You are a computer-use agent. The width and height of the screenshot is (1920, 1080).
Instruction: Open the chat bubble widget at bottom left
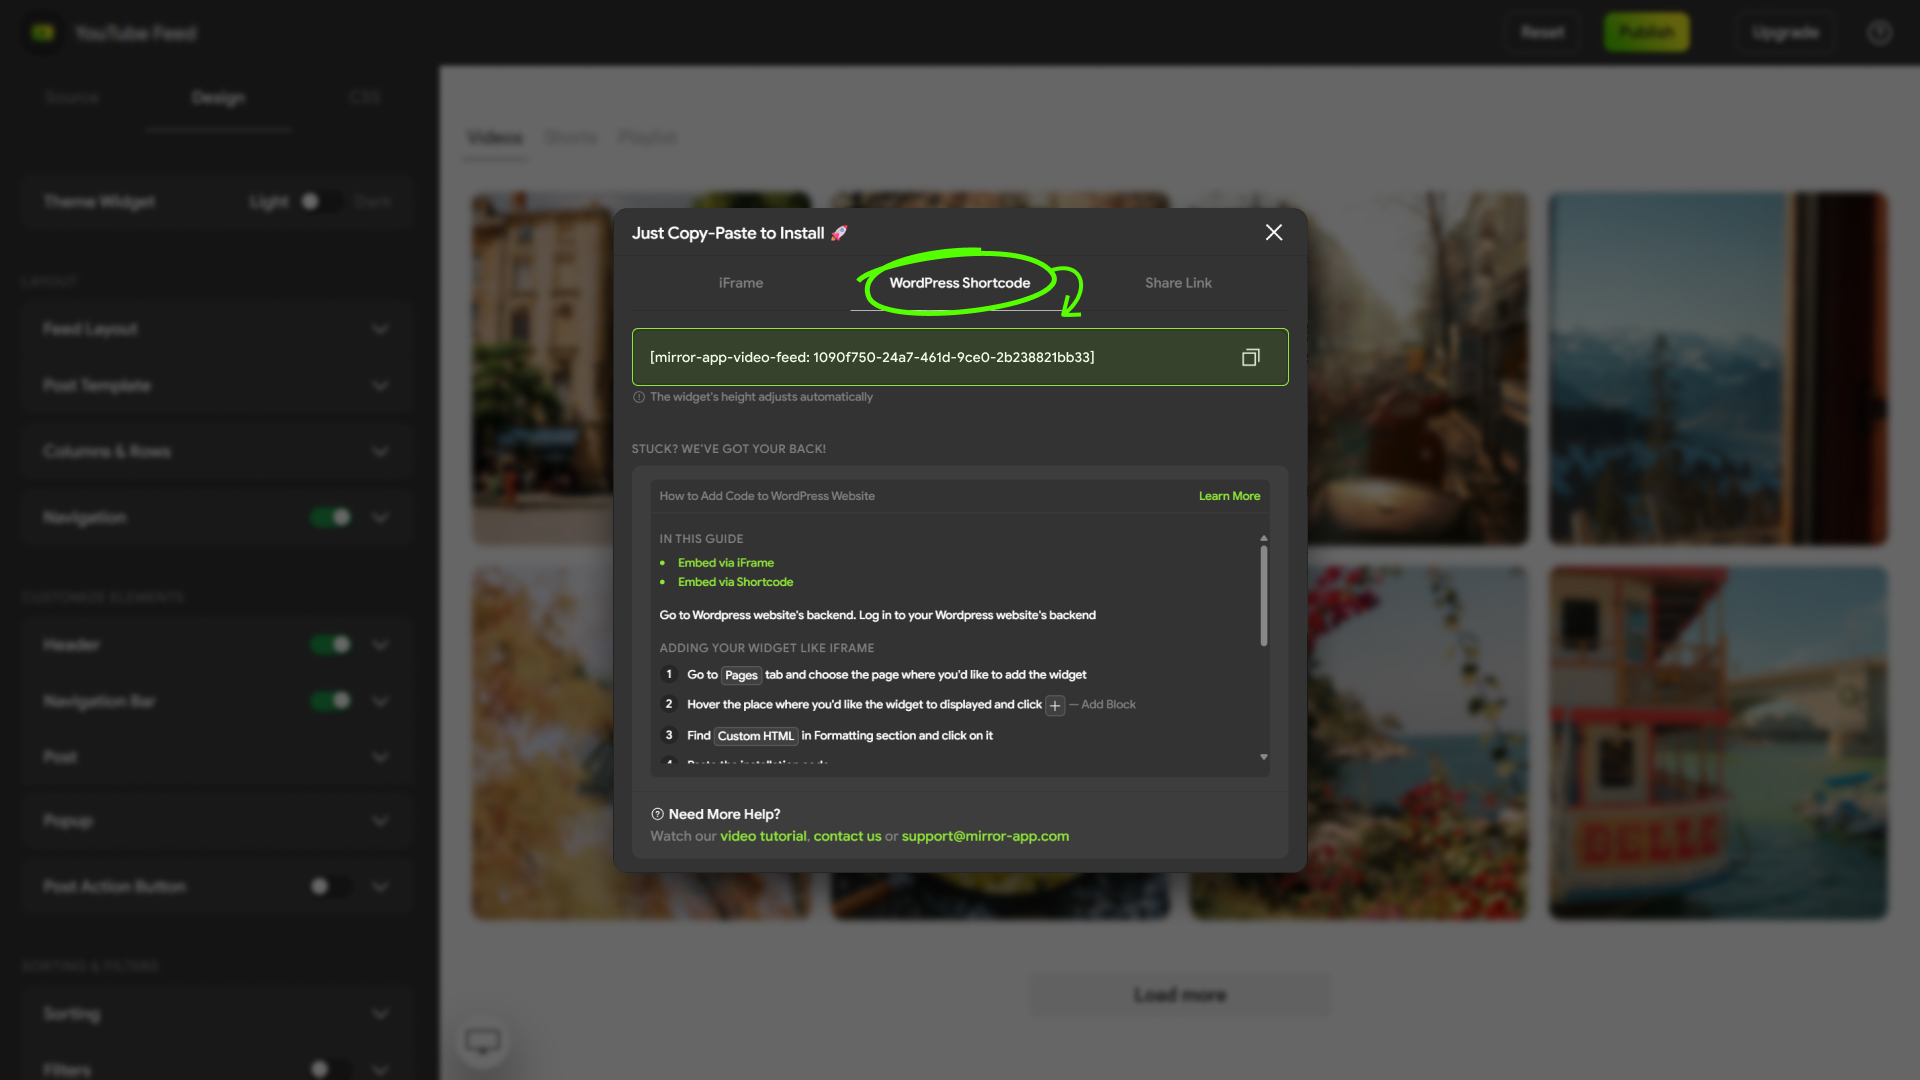coord(483,1040)
